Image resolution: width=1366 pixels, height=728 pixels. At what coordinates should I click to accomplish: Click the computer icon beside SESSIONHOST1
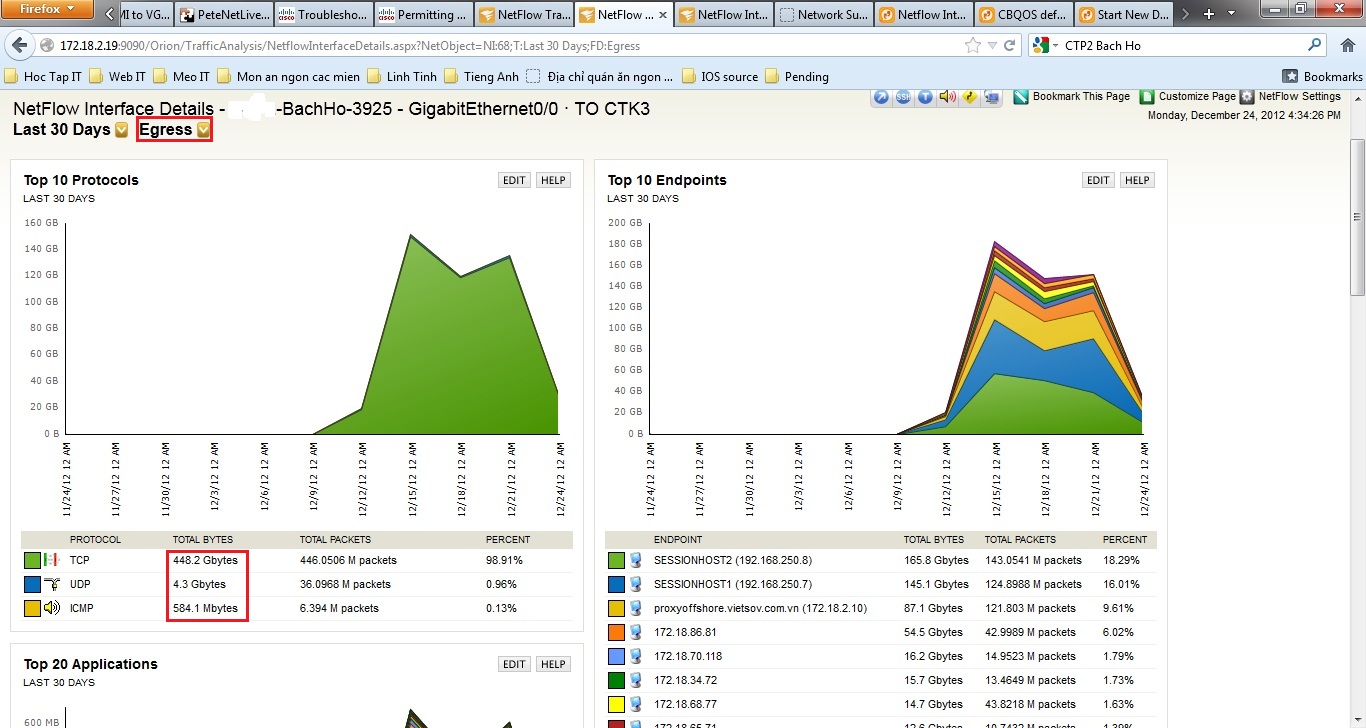(636, 584)
